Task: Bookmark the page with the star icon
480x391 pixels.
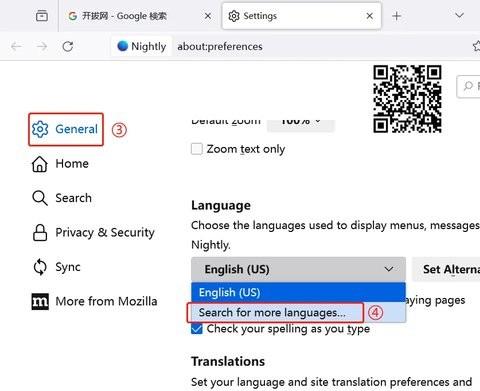Action: click(x=476, y=46)
